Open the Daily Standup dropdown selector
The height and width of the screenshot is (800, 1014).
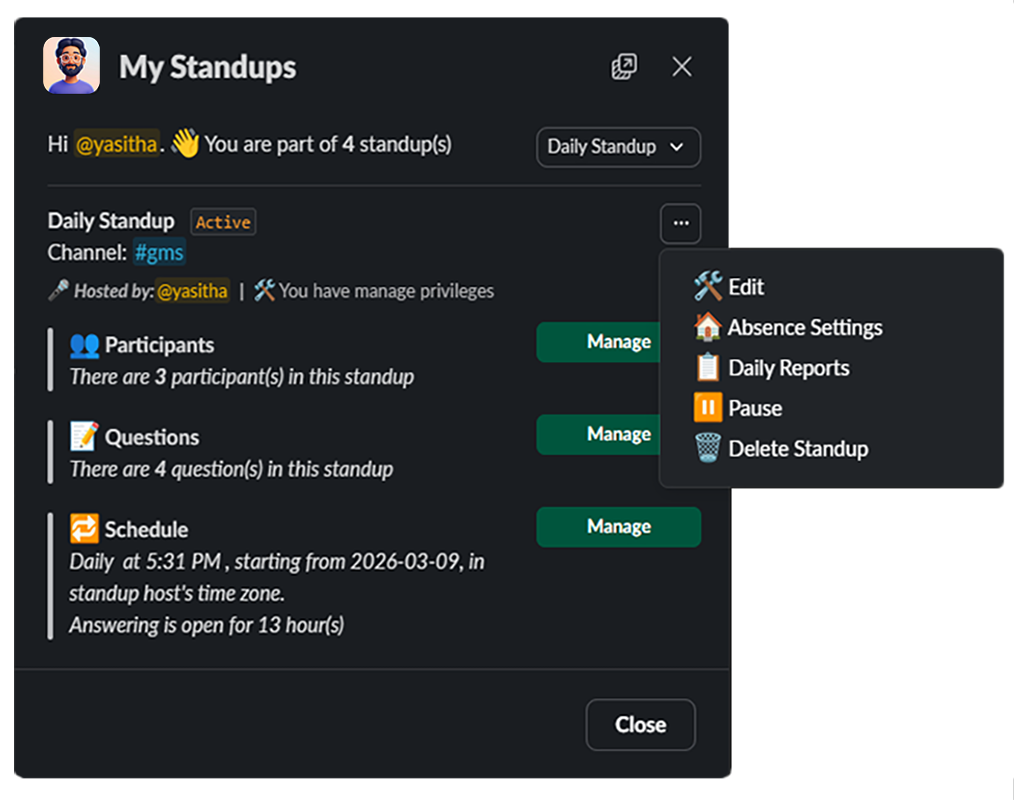click(x=618, y=147)
